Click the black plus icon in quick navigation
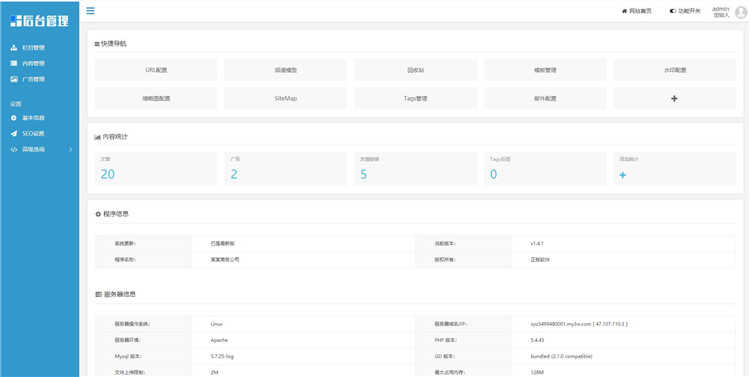The height and width of the screenshot is (377, 750). [x=674, y=98]
